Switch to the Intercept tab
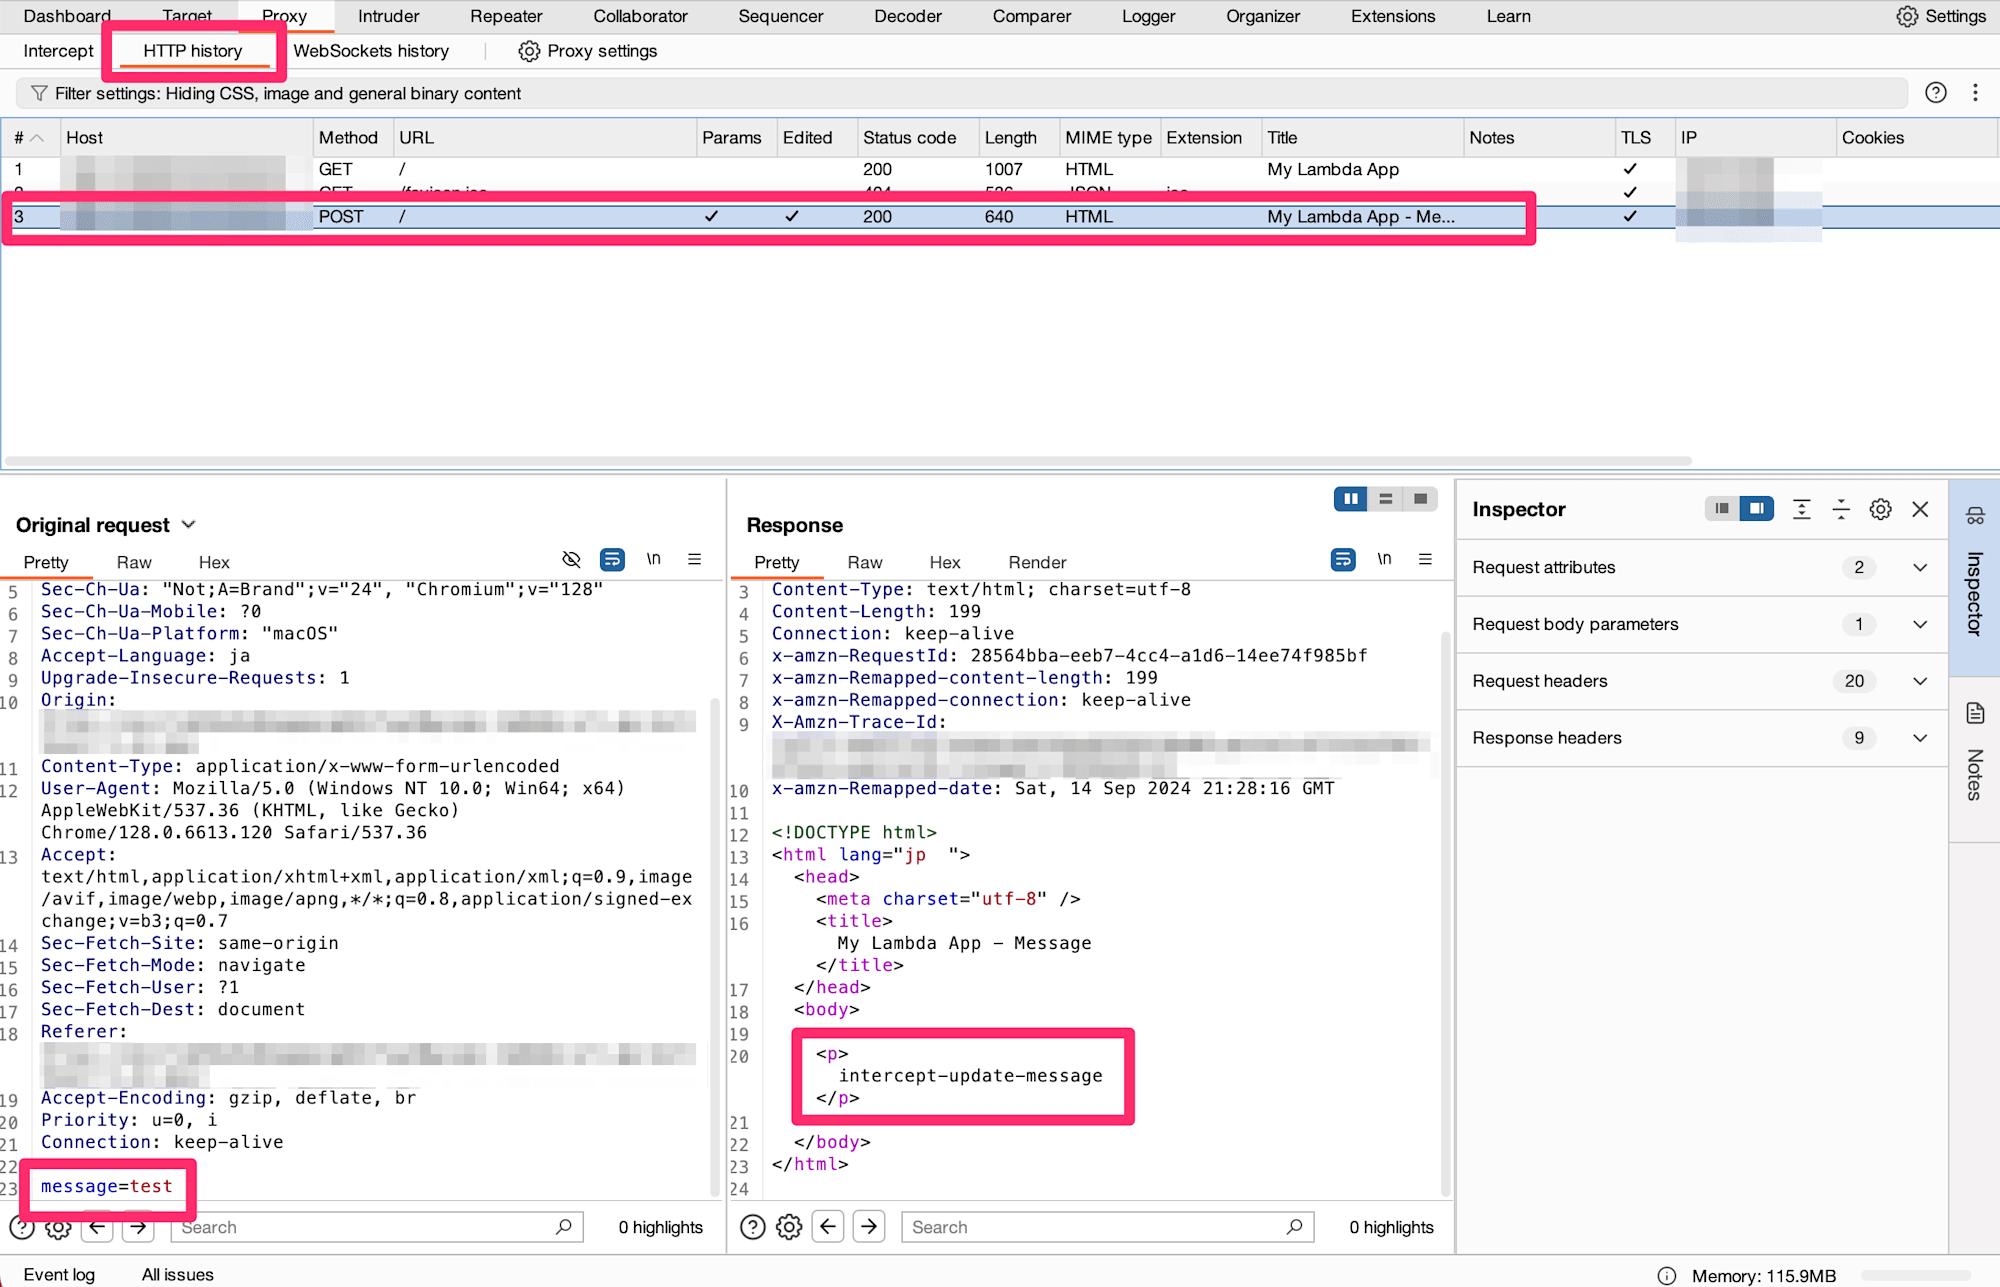The height and width of the screenshot is (1287, 2000). click(x=58, y=51)
